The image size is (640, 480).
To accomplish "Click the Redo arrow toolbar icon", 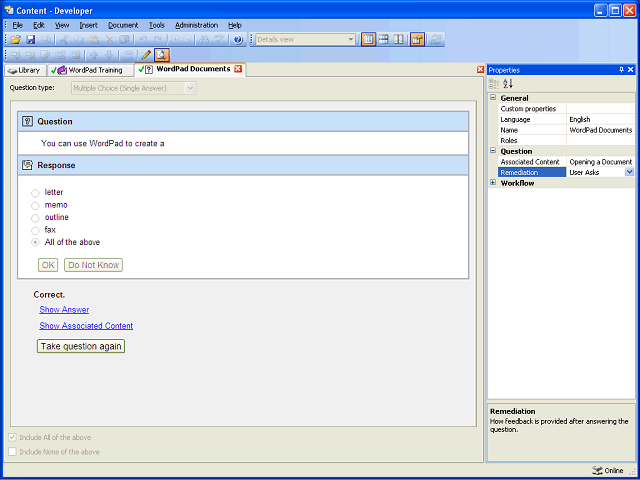I will 158,40.
